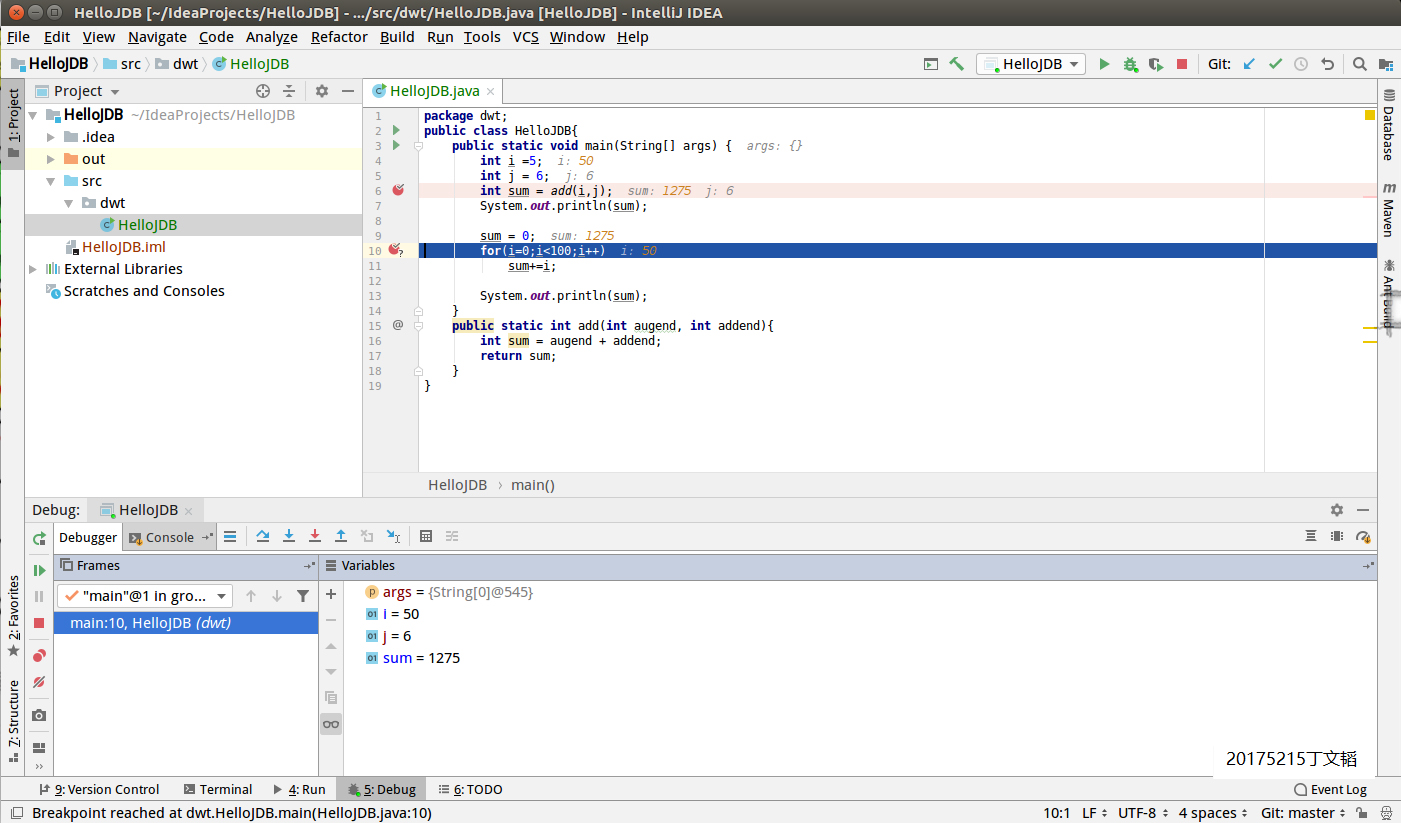
Task: Open the Maven side panel
Action: [1389, 209]
